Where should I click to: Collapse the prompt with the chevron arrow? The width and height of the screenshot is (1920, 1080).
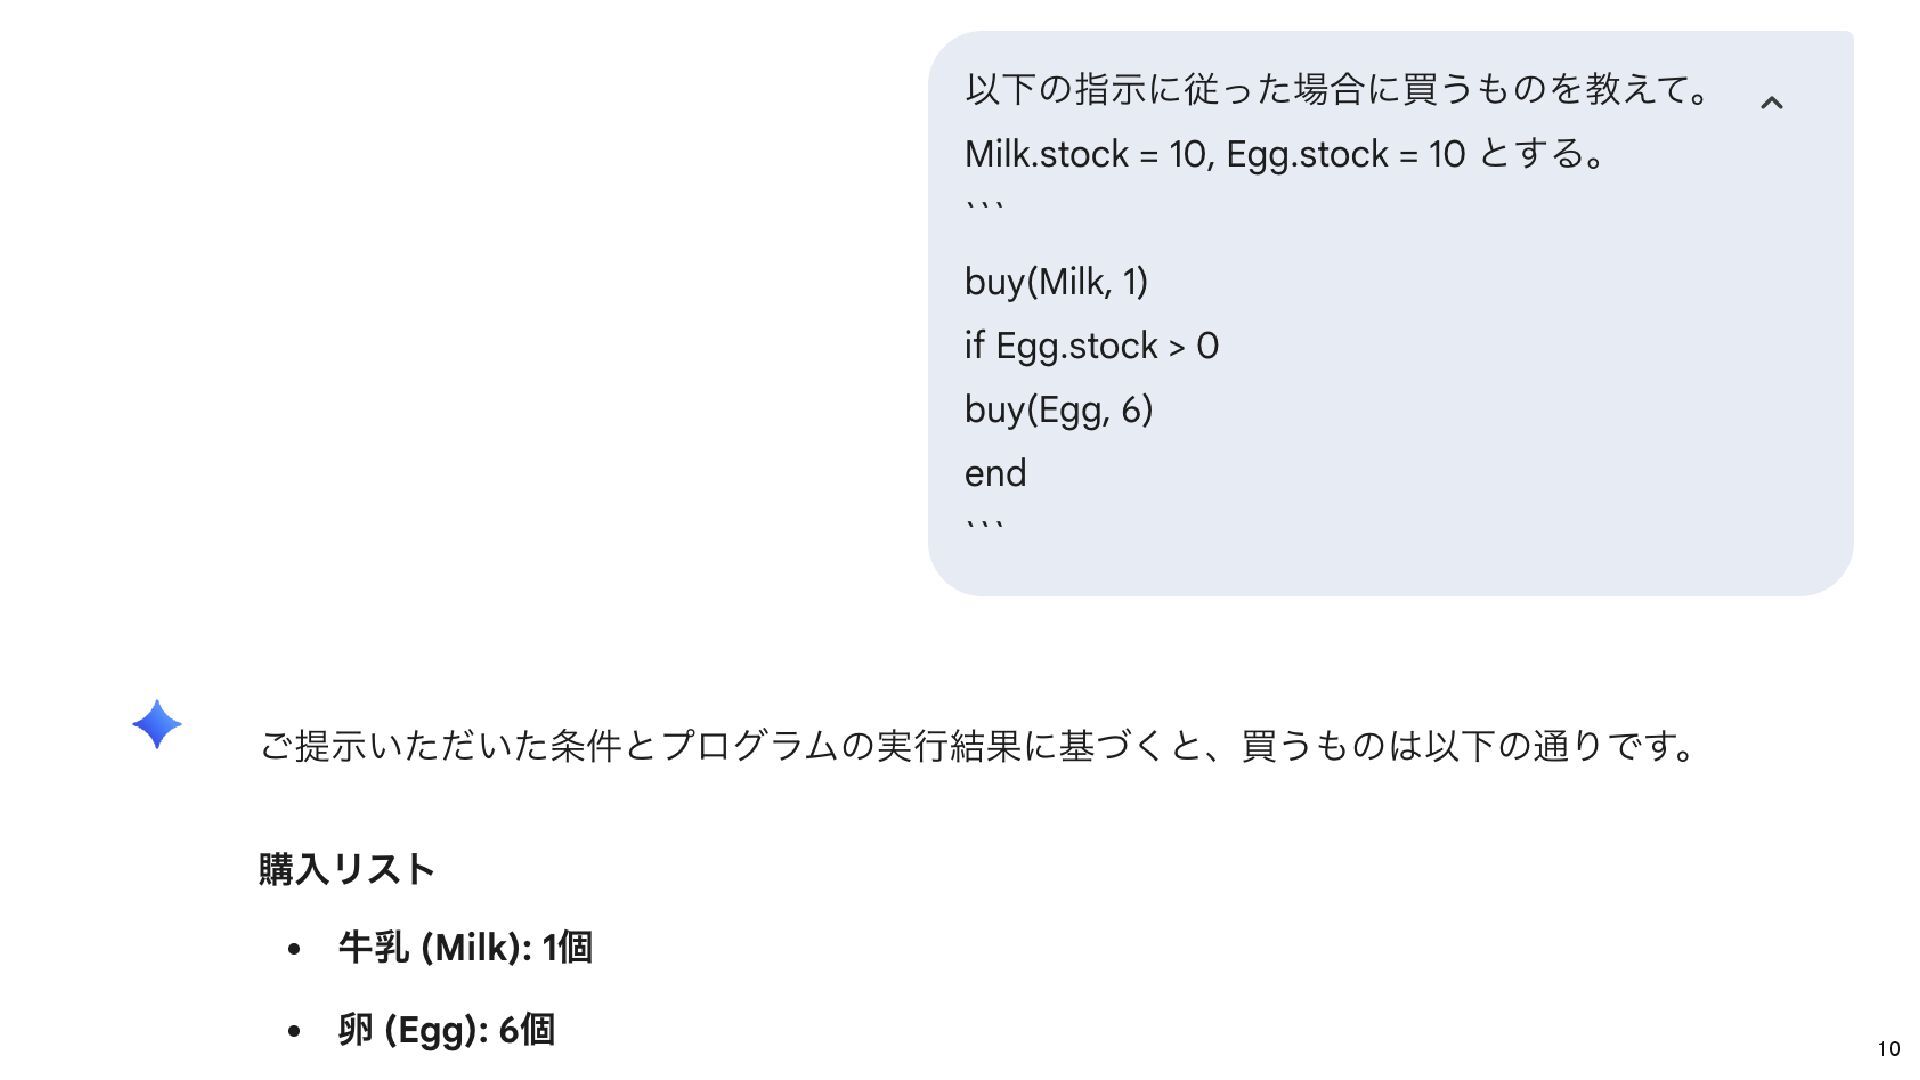point(1771,102)
